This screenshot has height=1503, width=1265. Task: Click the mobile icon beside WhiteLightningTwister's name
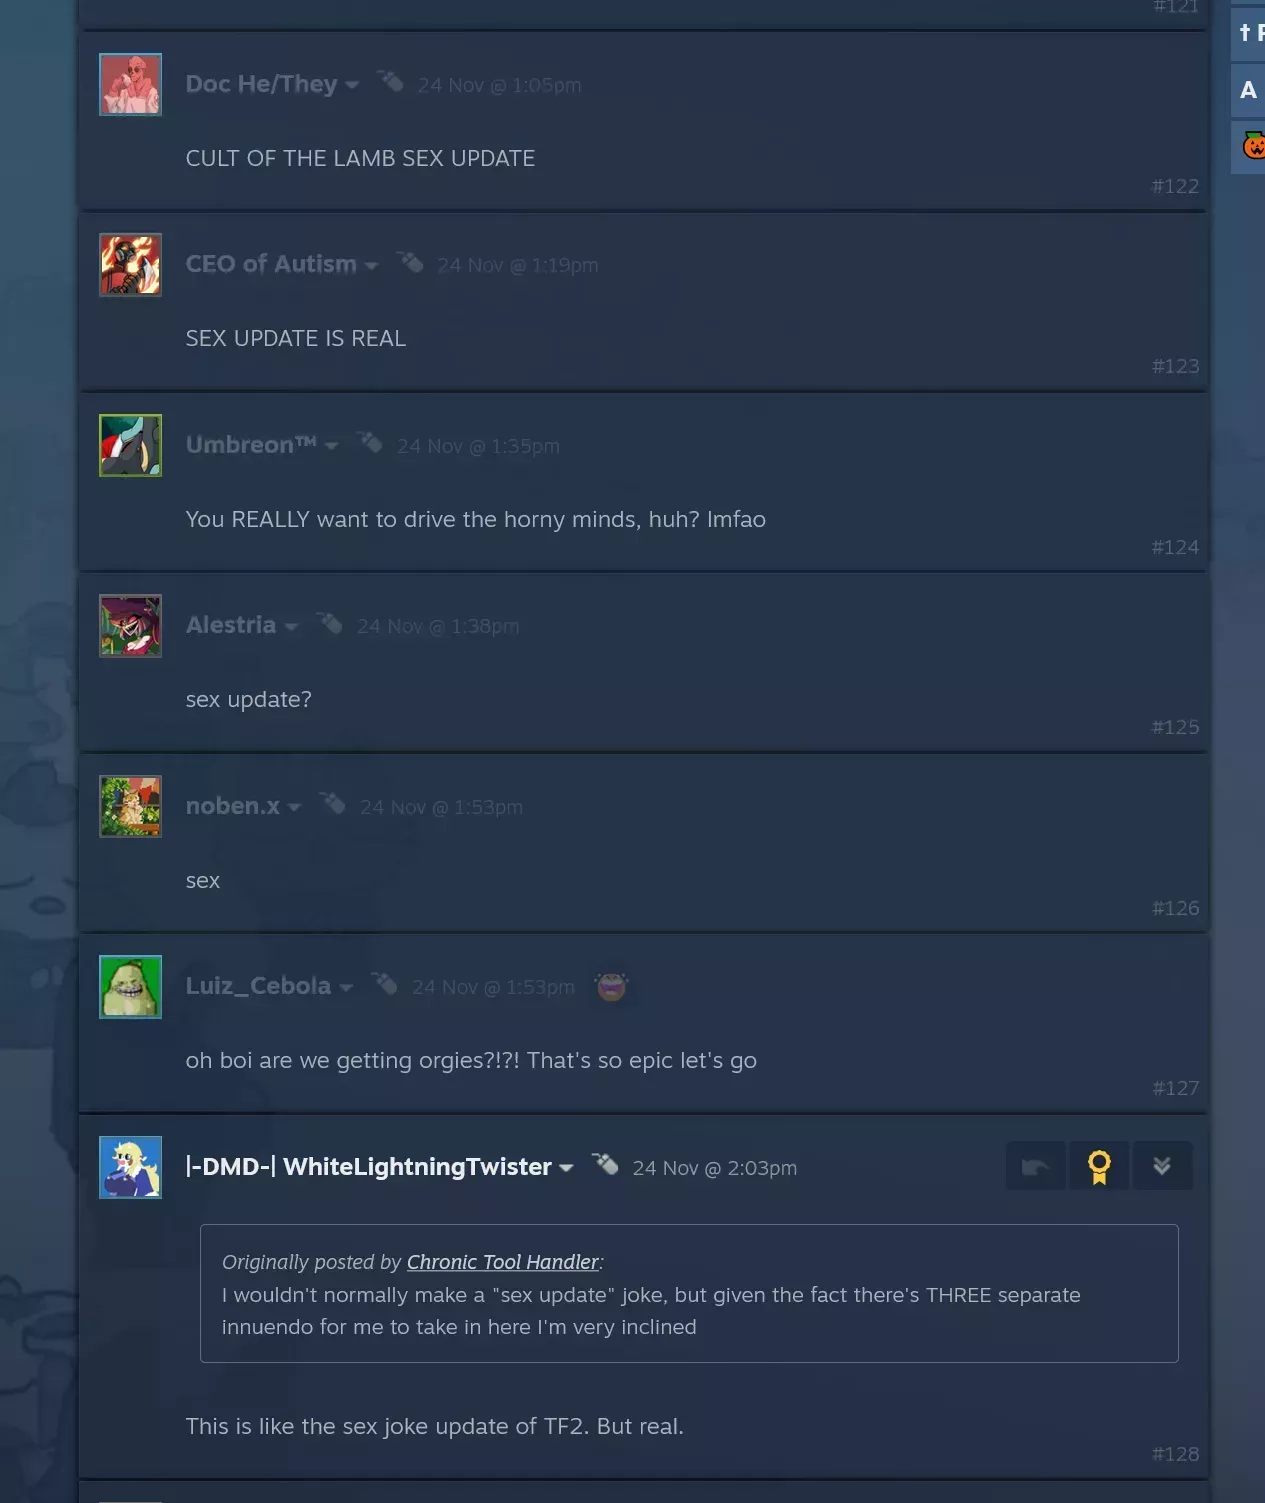coord(605,1164)
